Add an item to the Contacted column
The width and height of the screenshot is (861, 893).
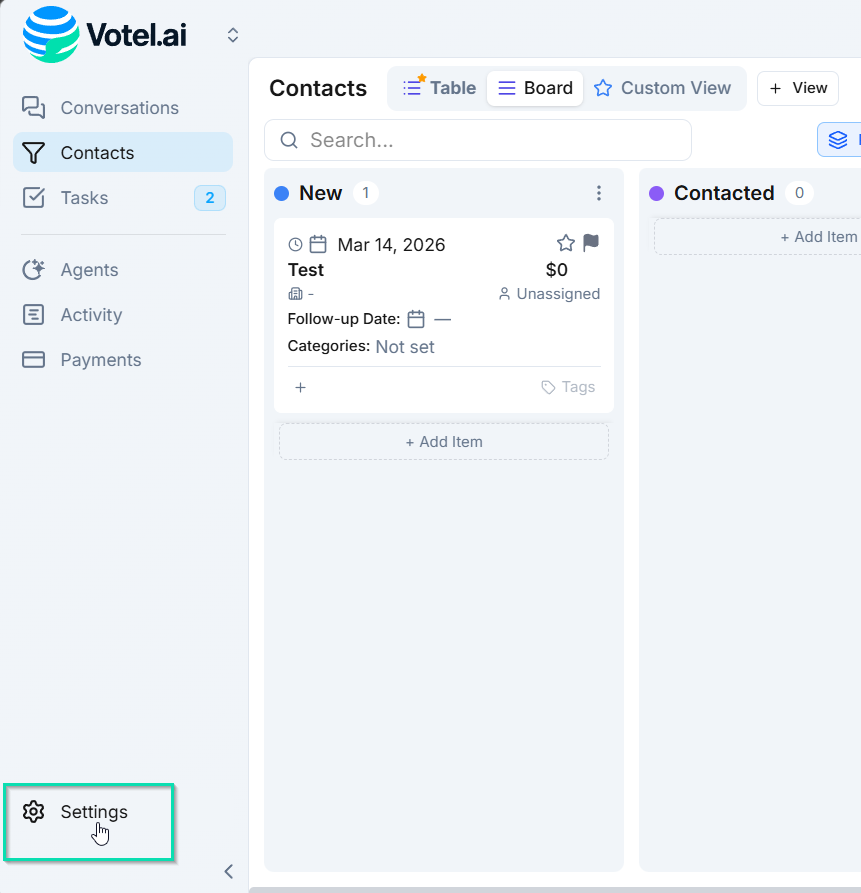[818, 237]
